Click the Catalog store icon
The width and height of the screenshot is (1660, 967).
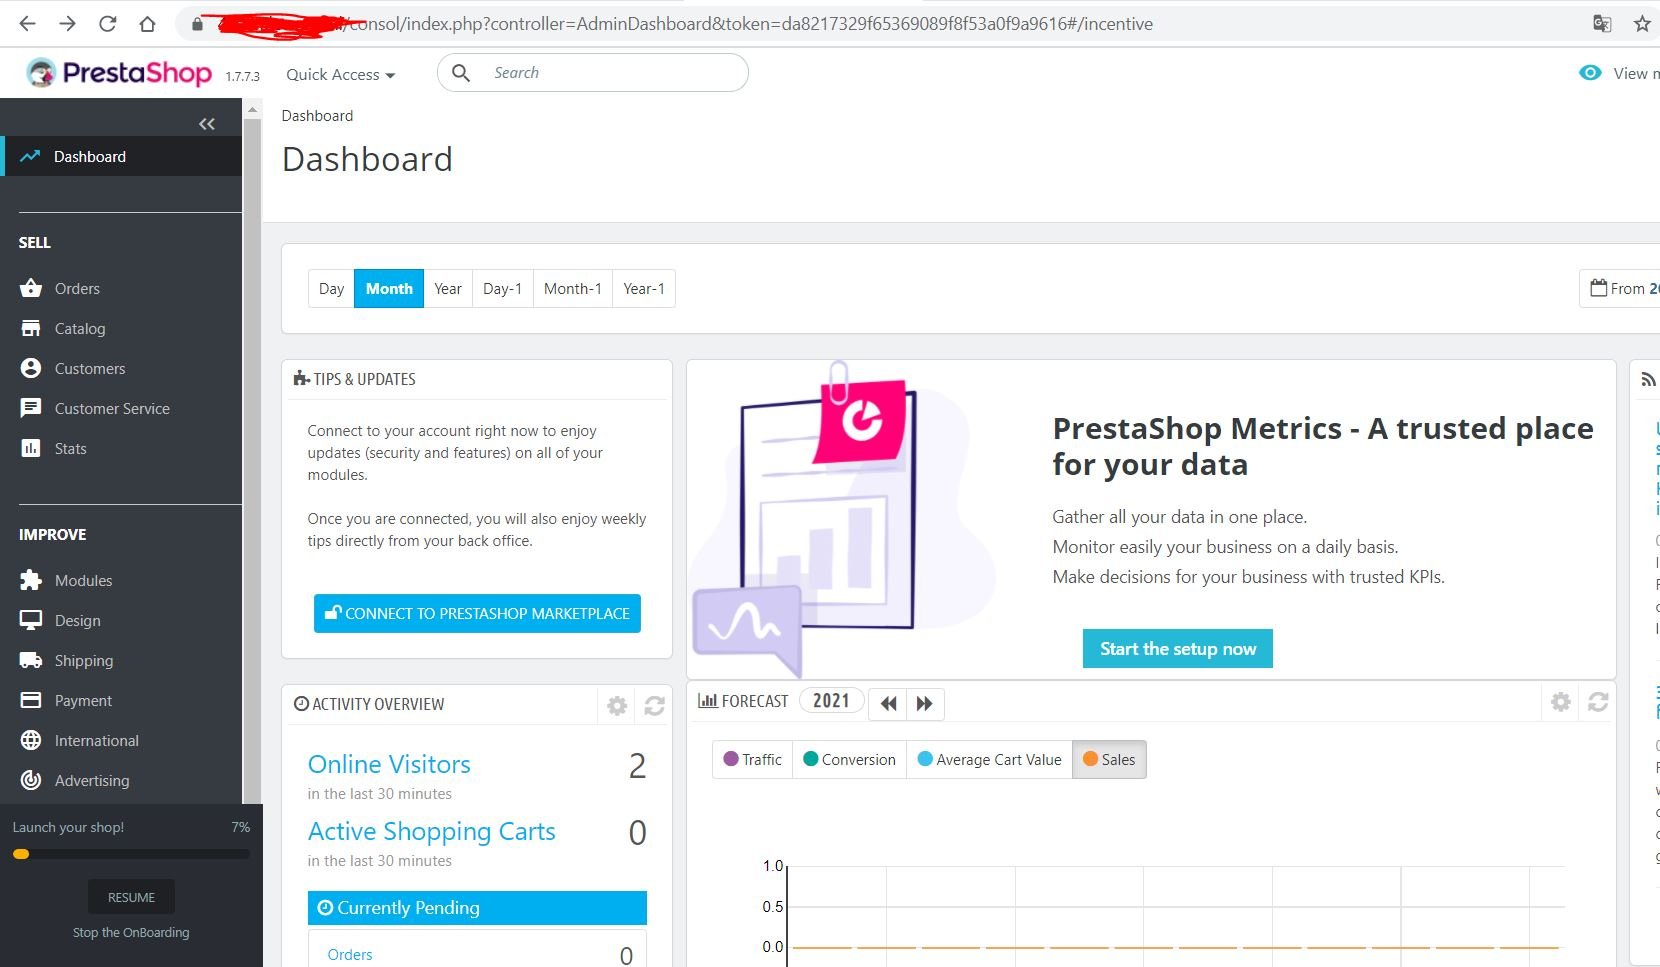pyautogui.click(x=31, y=328)
